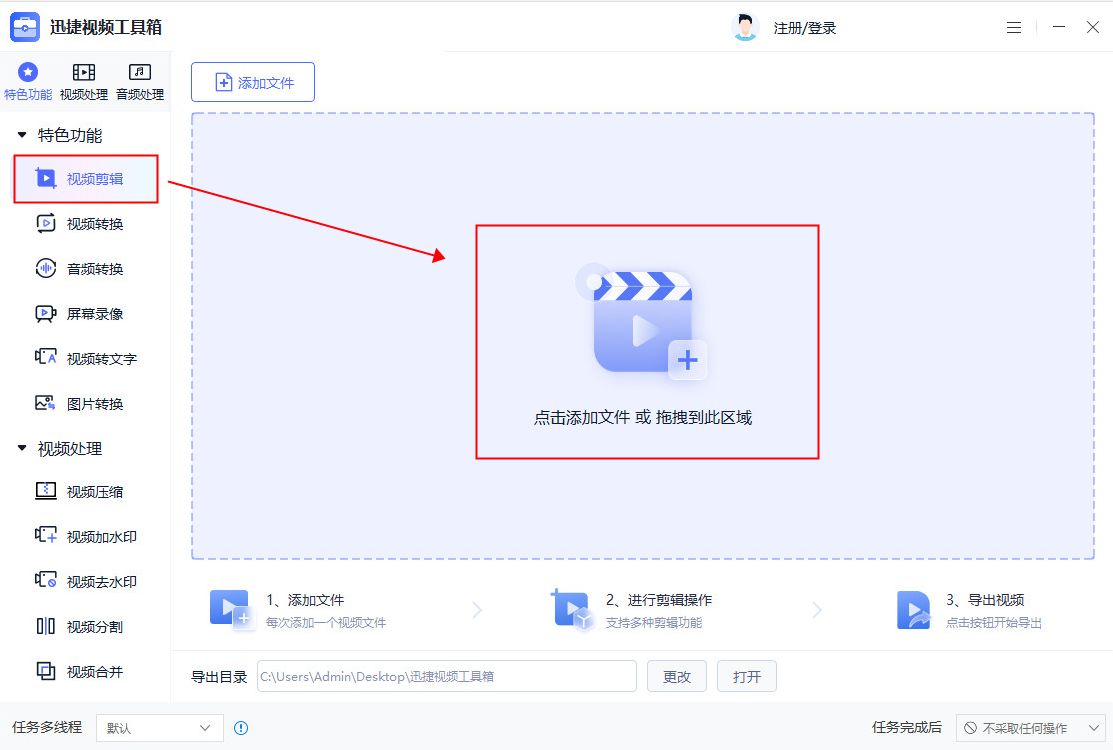The height and width of the screenshot is (750, 1113).
Task: Minimize the window
Action: click(1058, 27)
